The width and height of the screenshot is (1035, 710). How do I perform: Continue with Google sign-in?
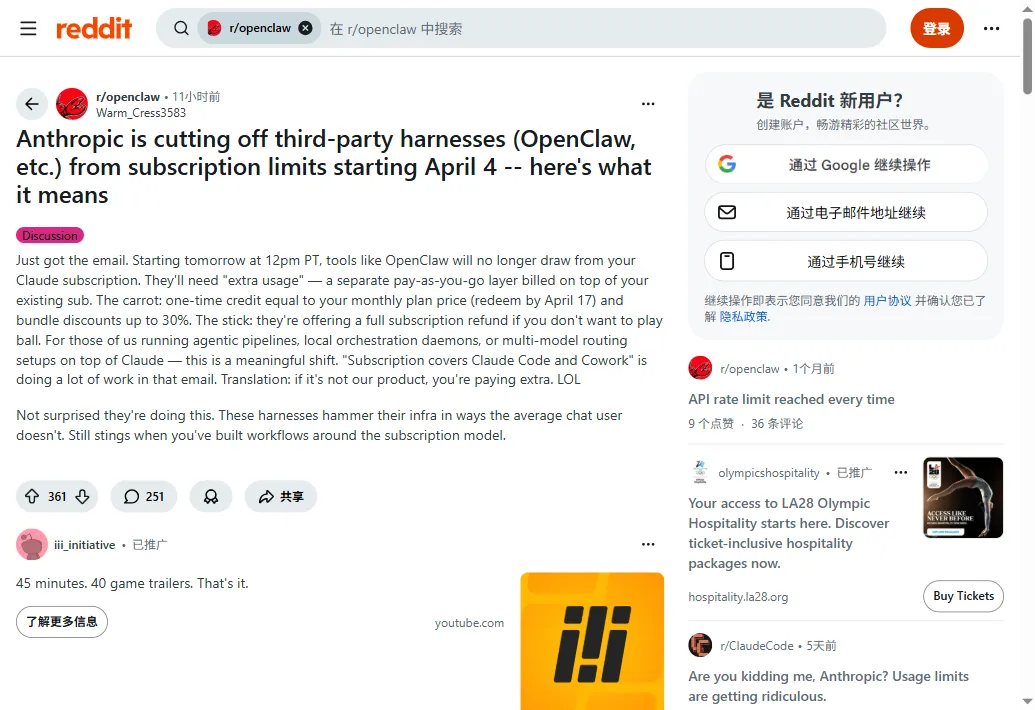846,164
